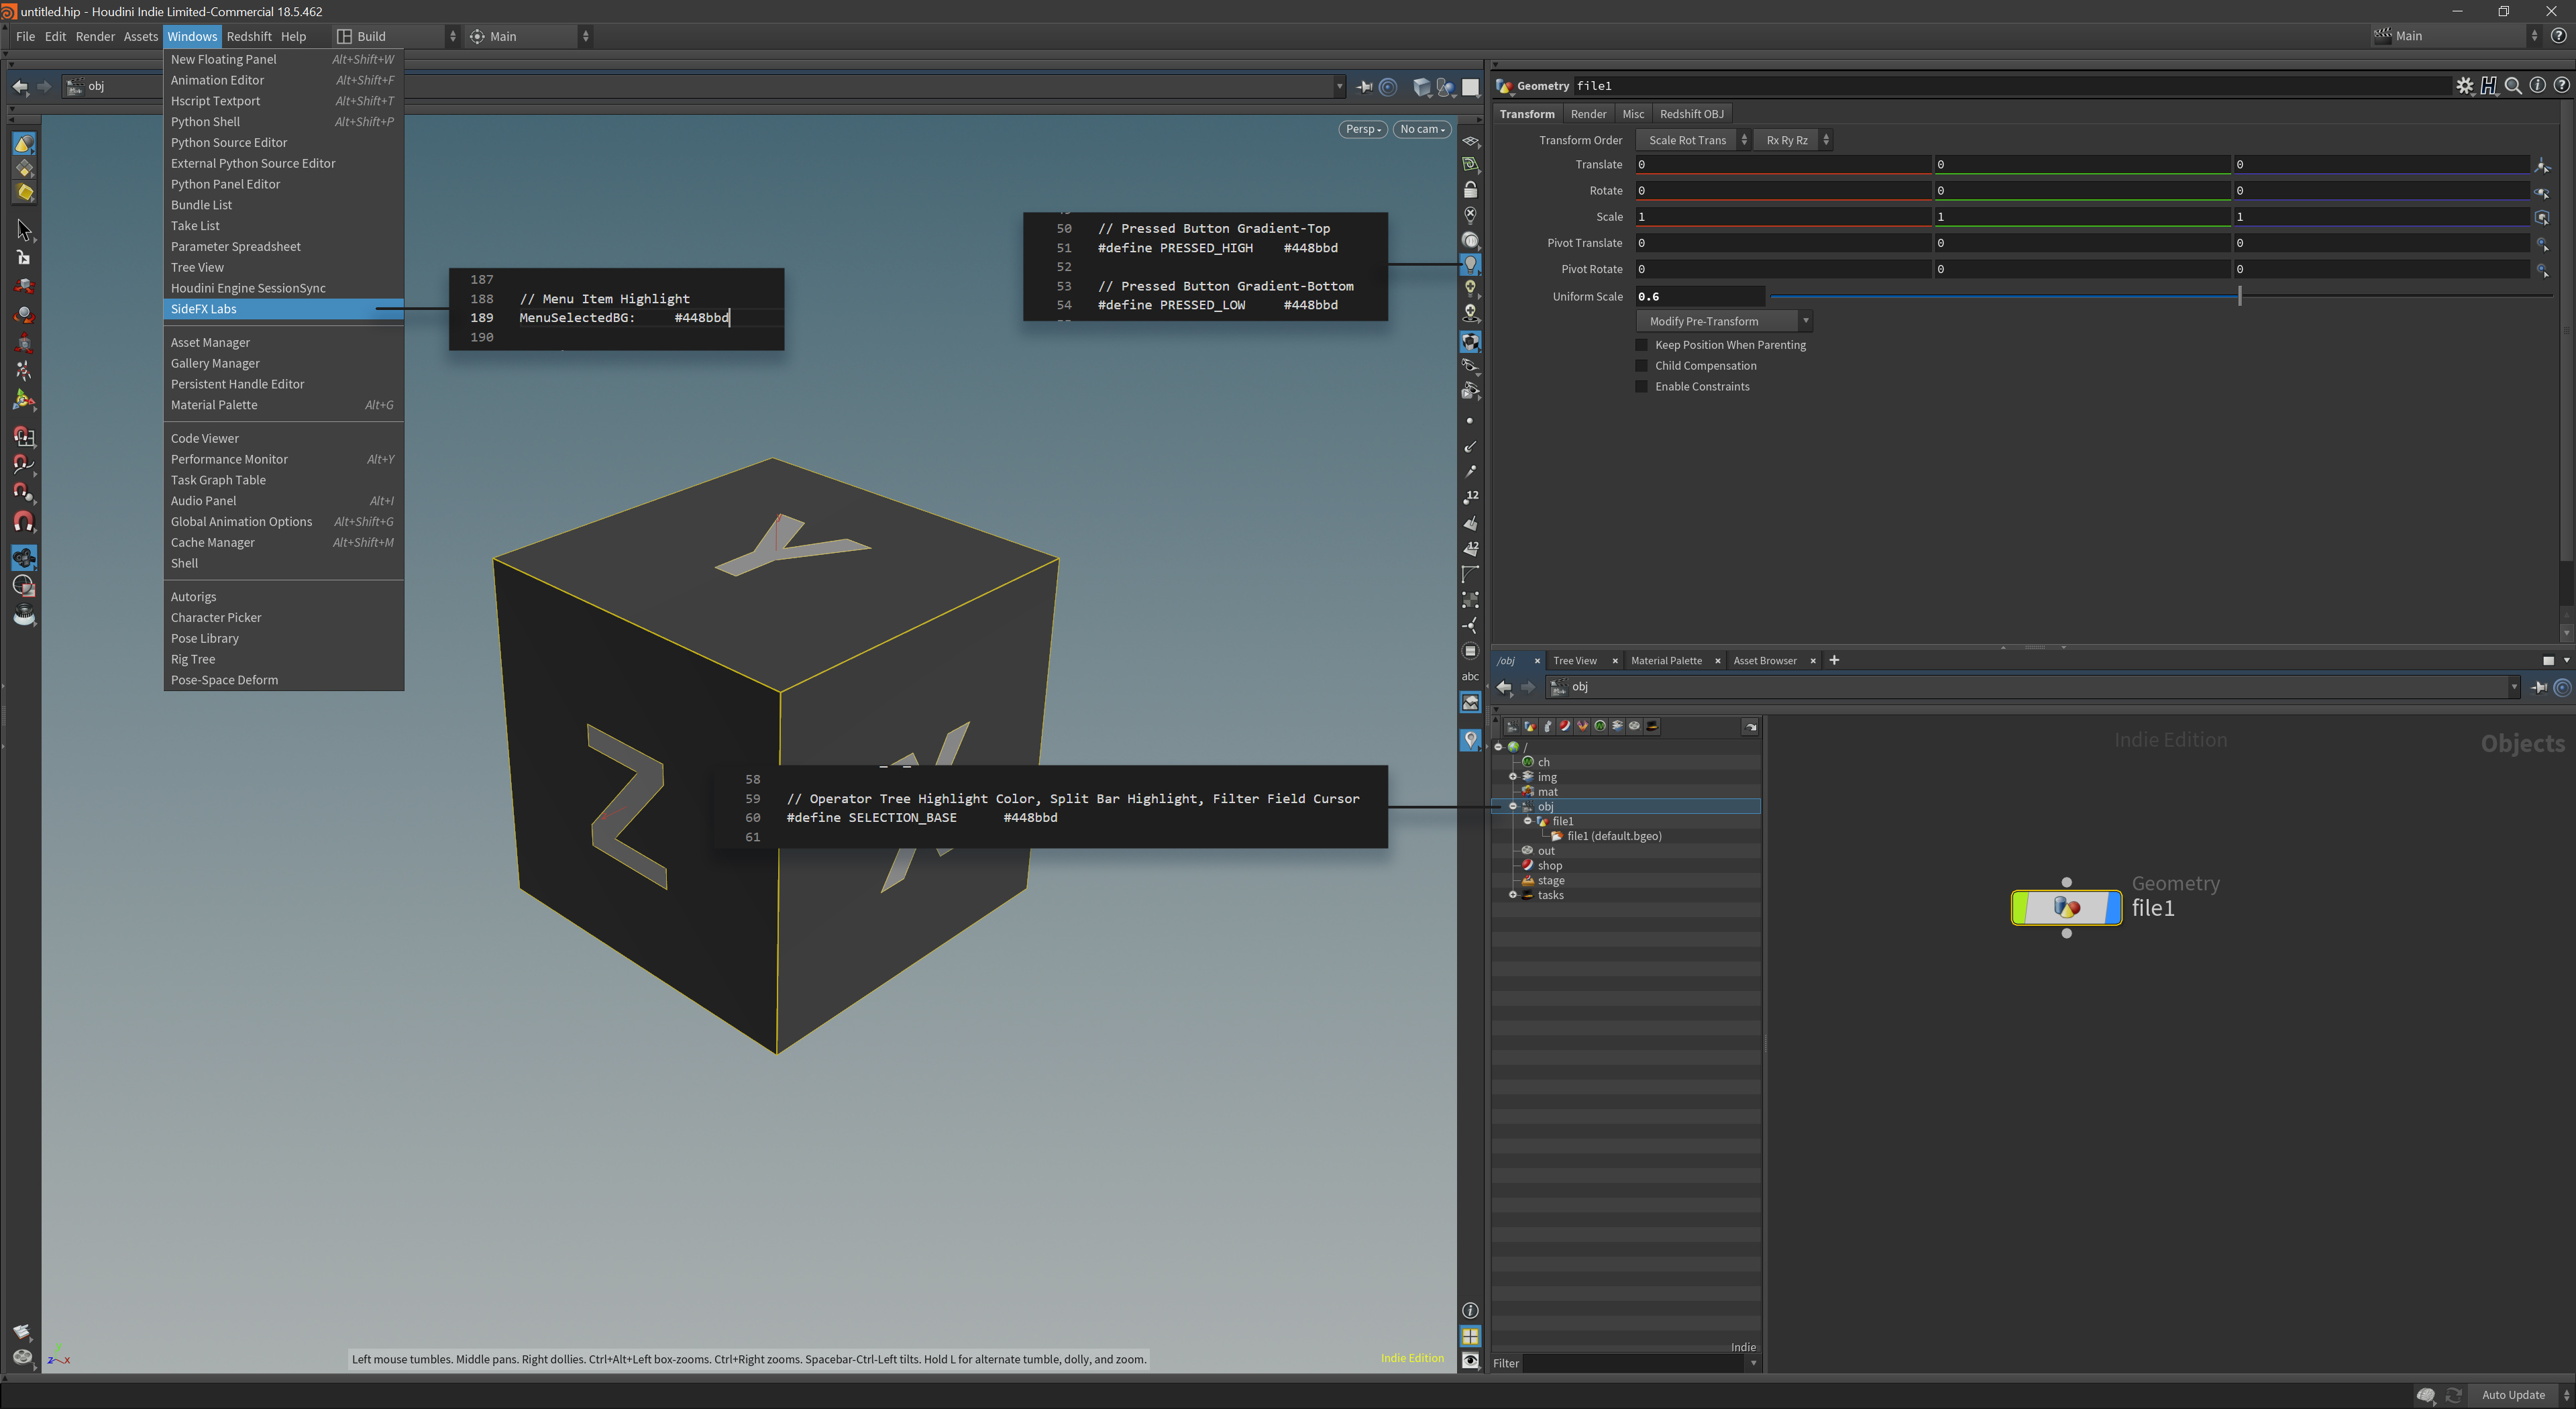Click the lock camera padlock icon in viewport

tap(1470, 189)
